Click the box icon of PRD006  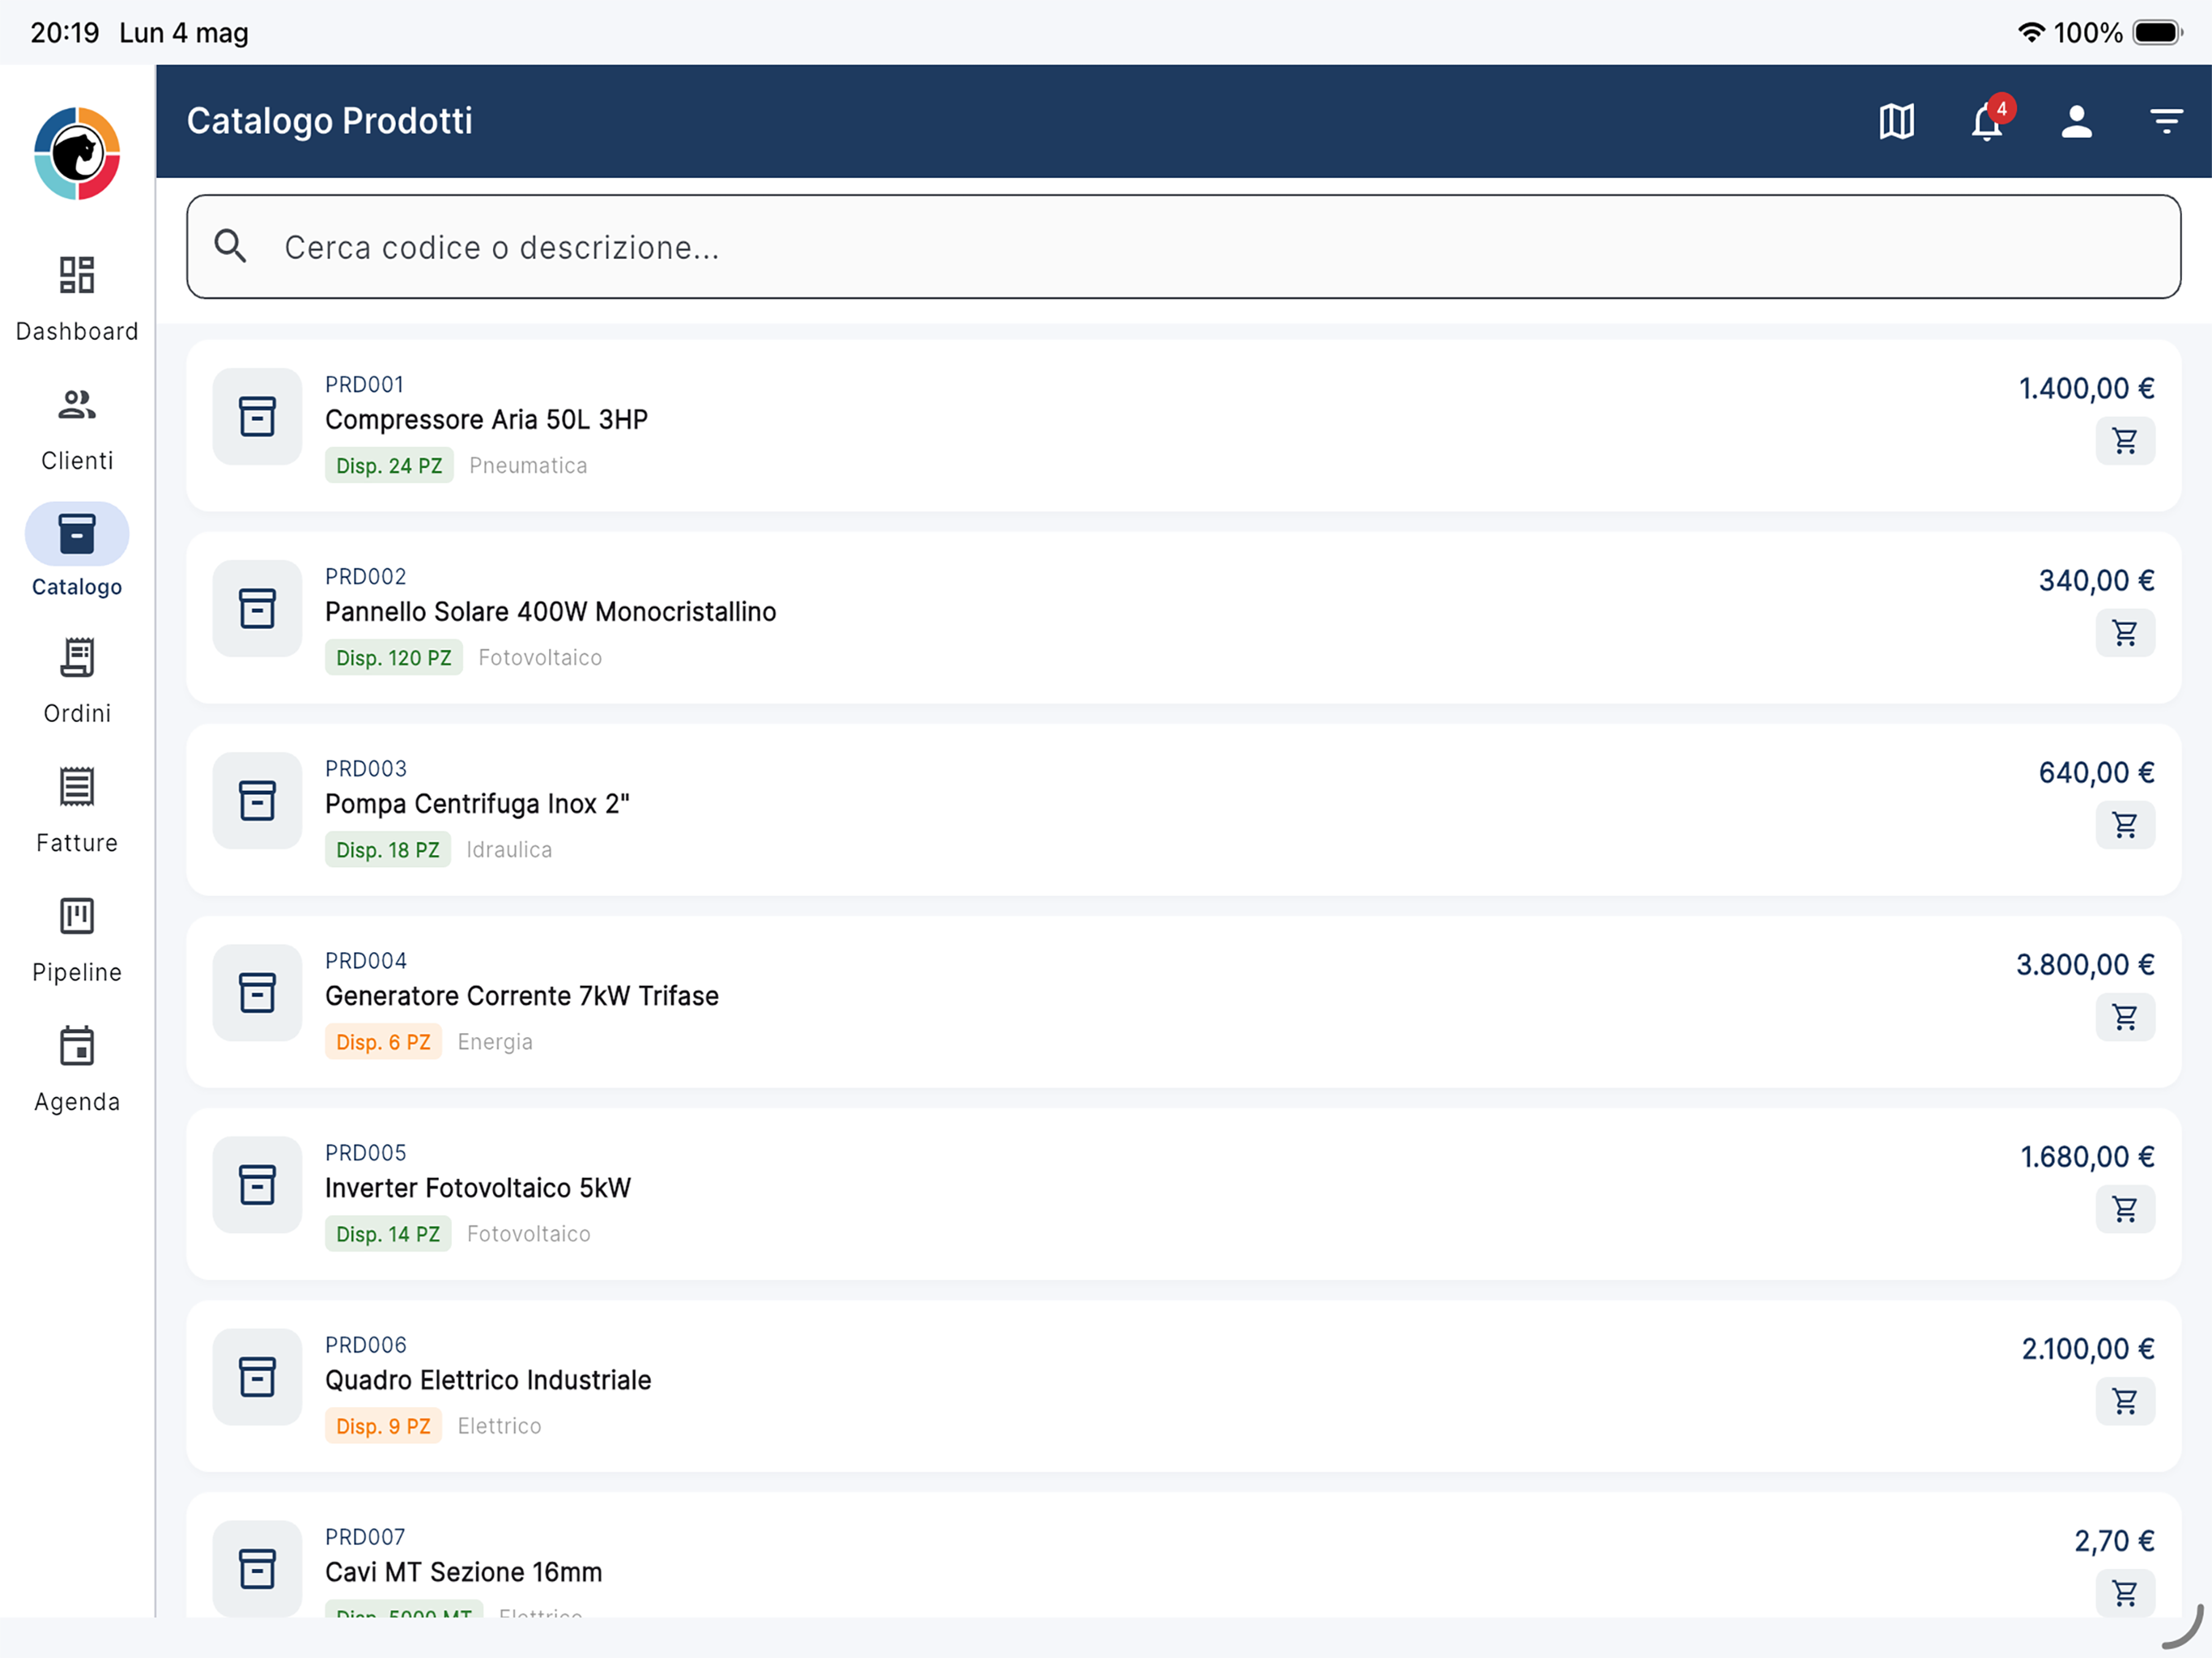click(x=257, y=1377)
